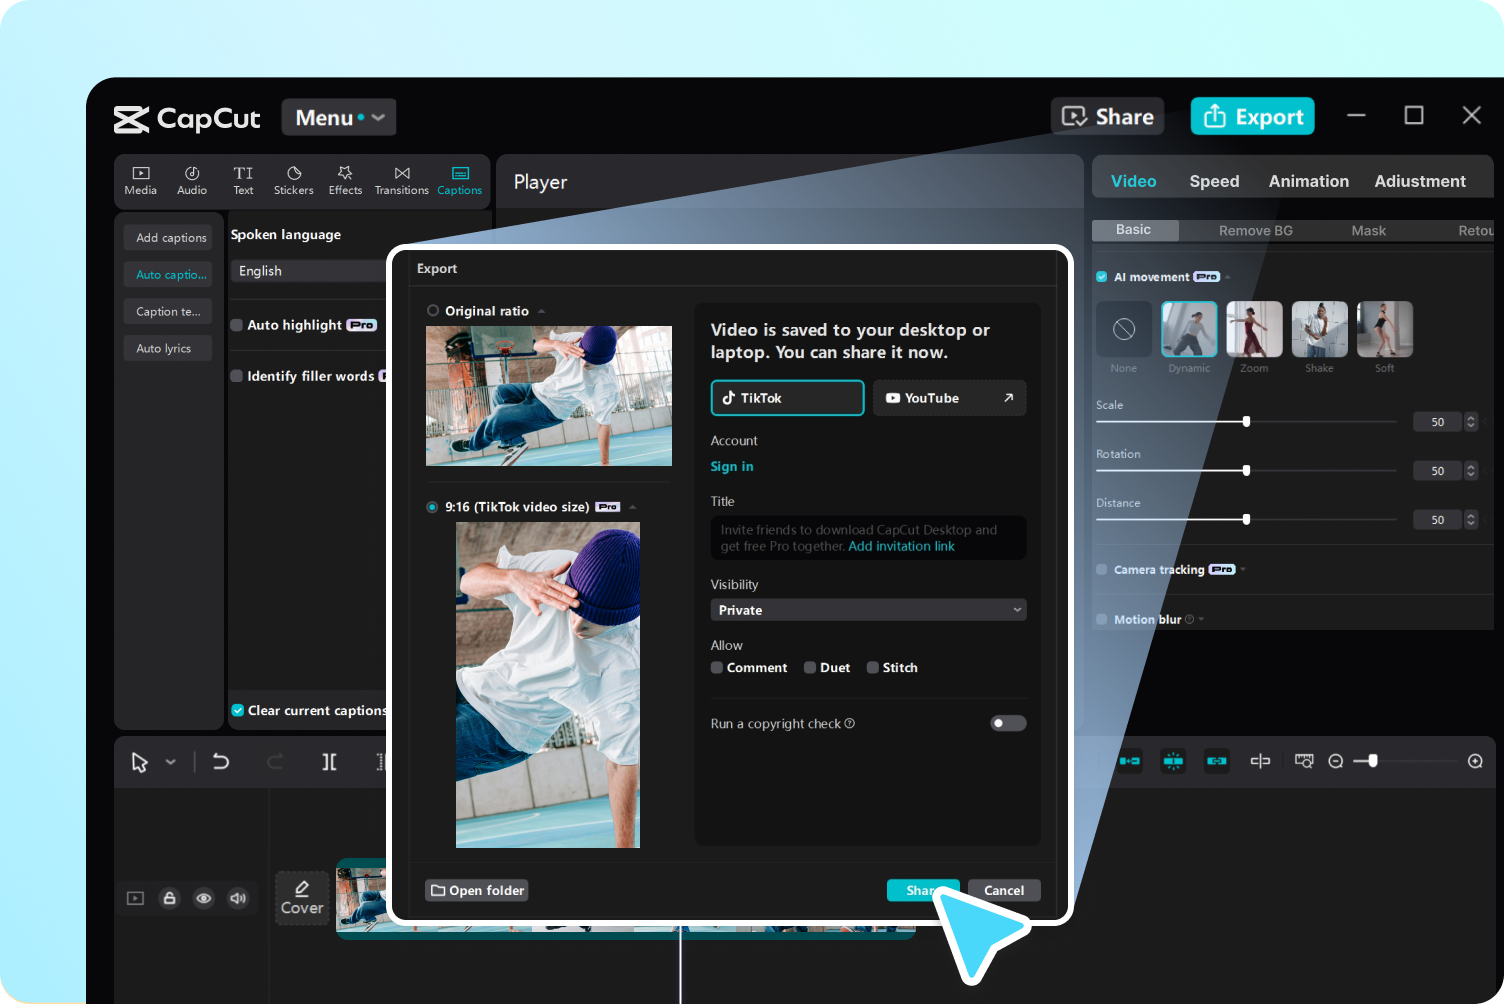Collapse the Original ratio preview arrow
Image resolution: width=1504 pixels, height=1004 pixels.
coord(541,311)
